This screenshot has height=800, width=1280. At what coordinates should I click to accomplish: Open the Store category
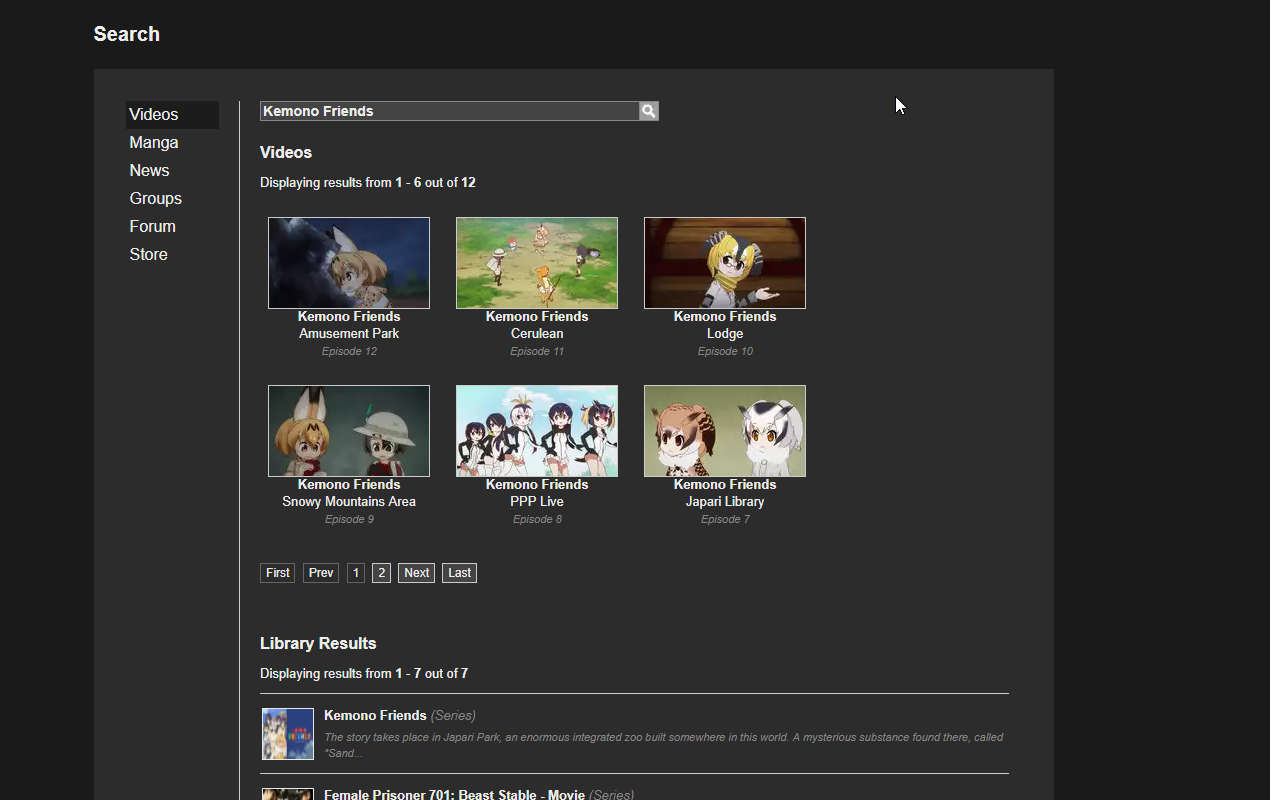point(148,255)
